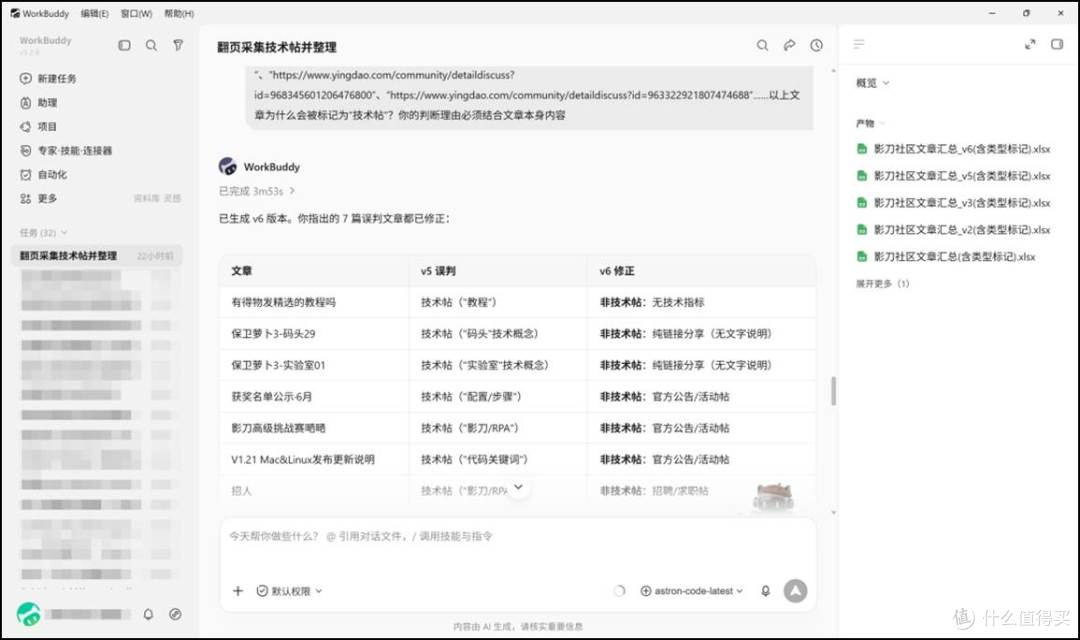Expand the right panel with arrows icon
The image size is (1080, 640).
pos(1030,44)
